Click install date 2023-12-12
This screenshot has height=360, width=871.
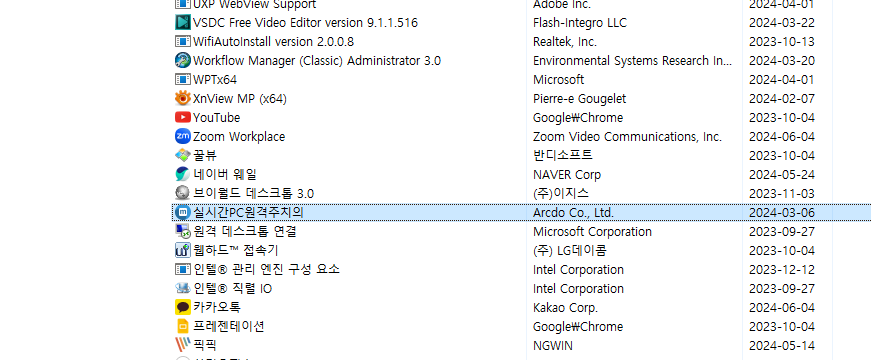pos(782,269)
